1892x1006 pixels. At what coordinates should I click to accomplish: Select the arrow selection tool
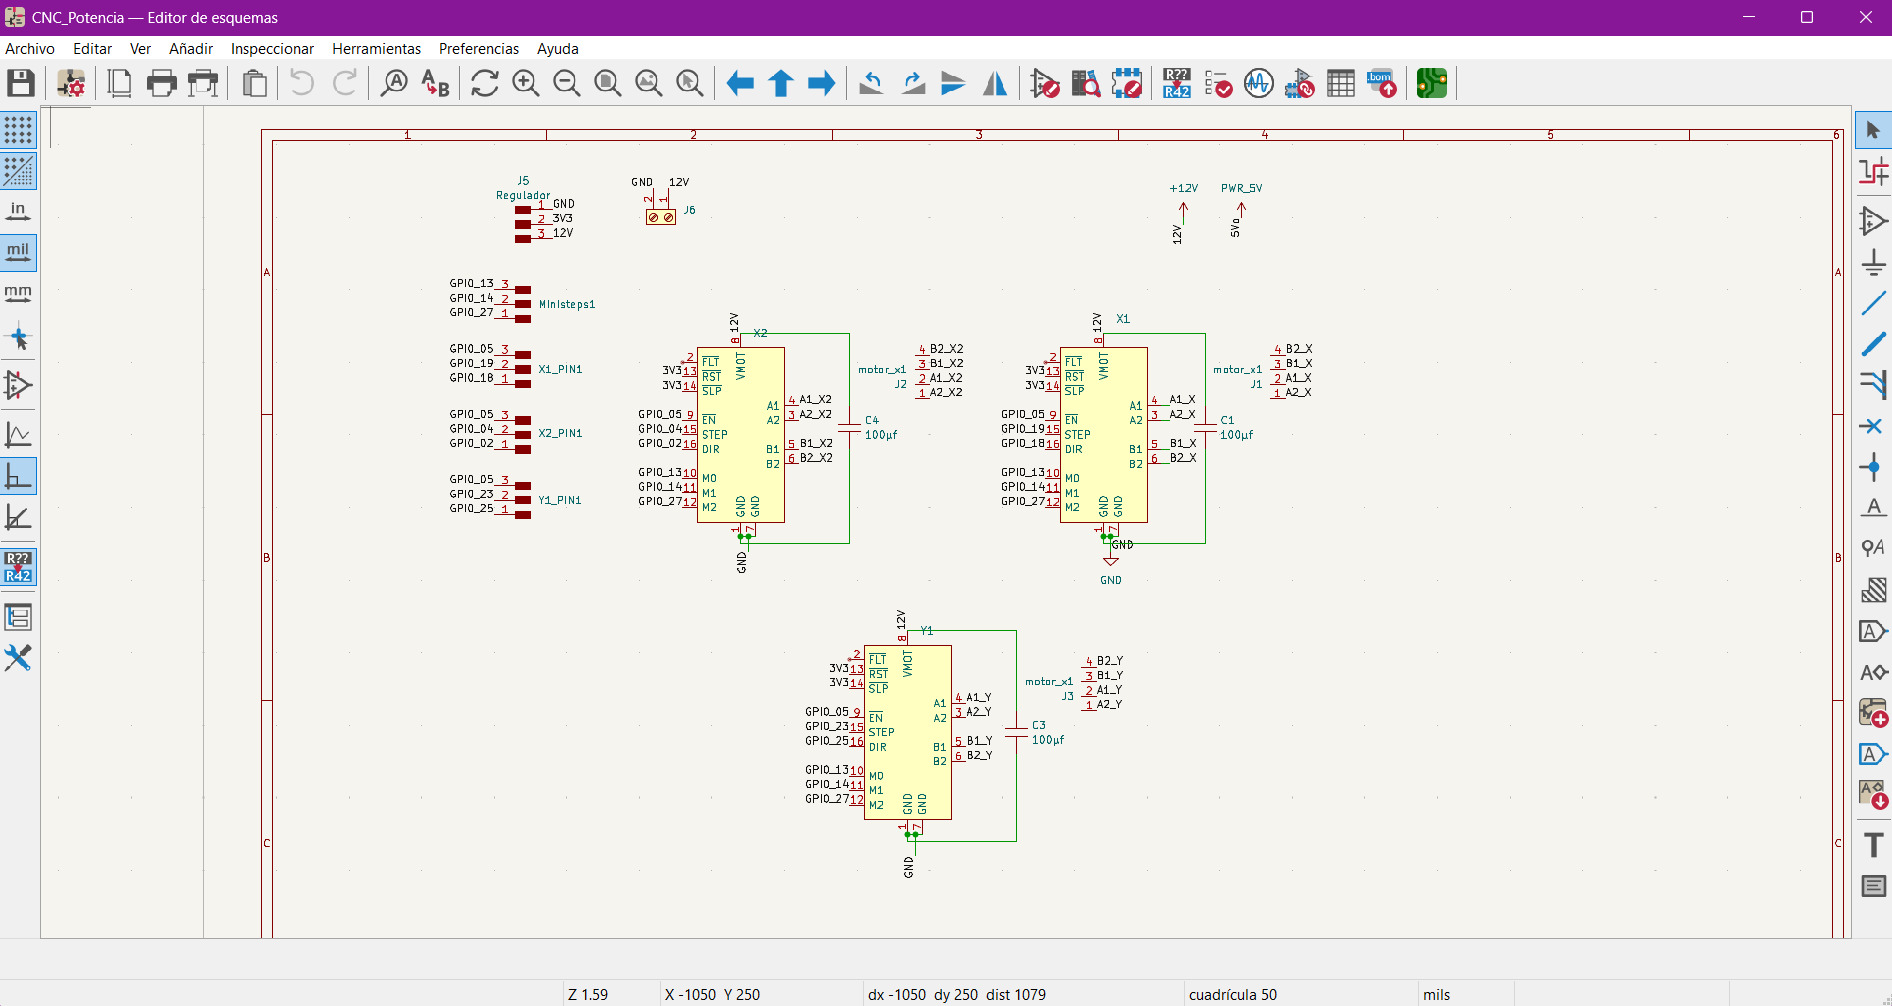(1873, 130)
